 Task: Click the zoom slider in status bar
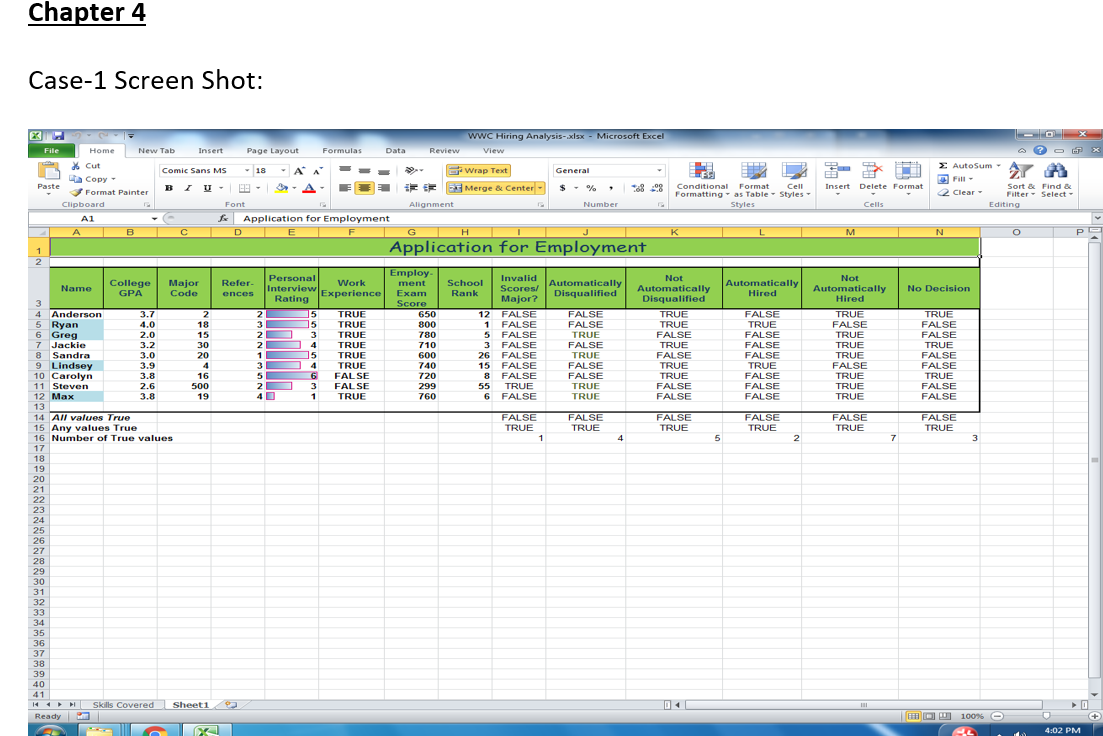tap(1048, 718)
